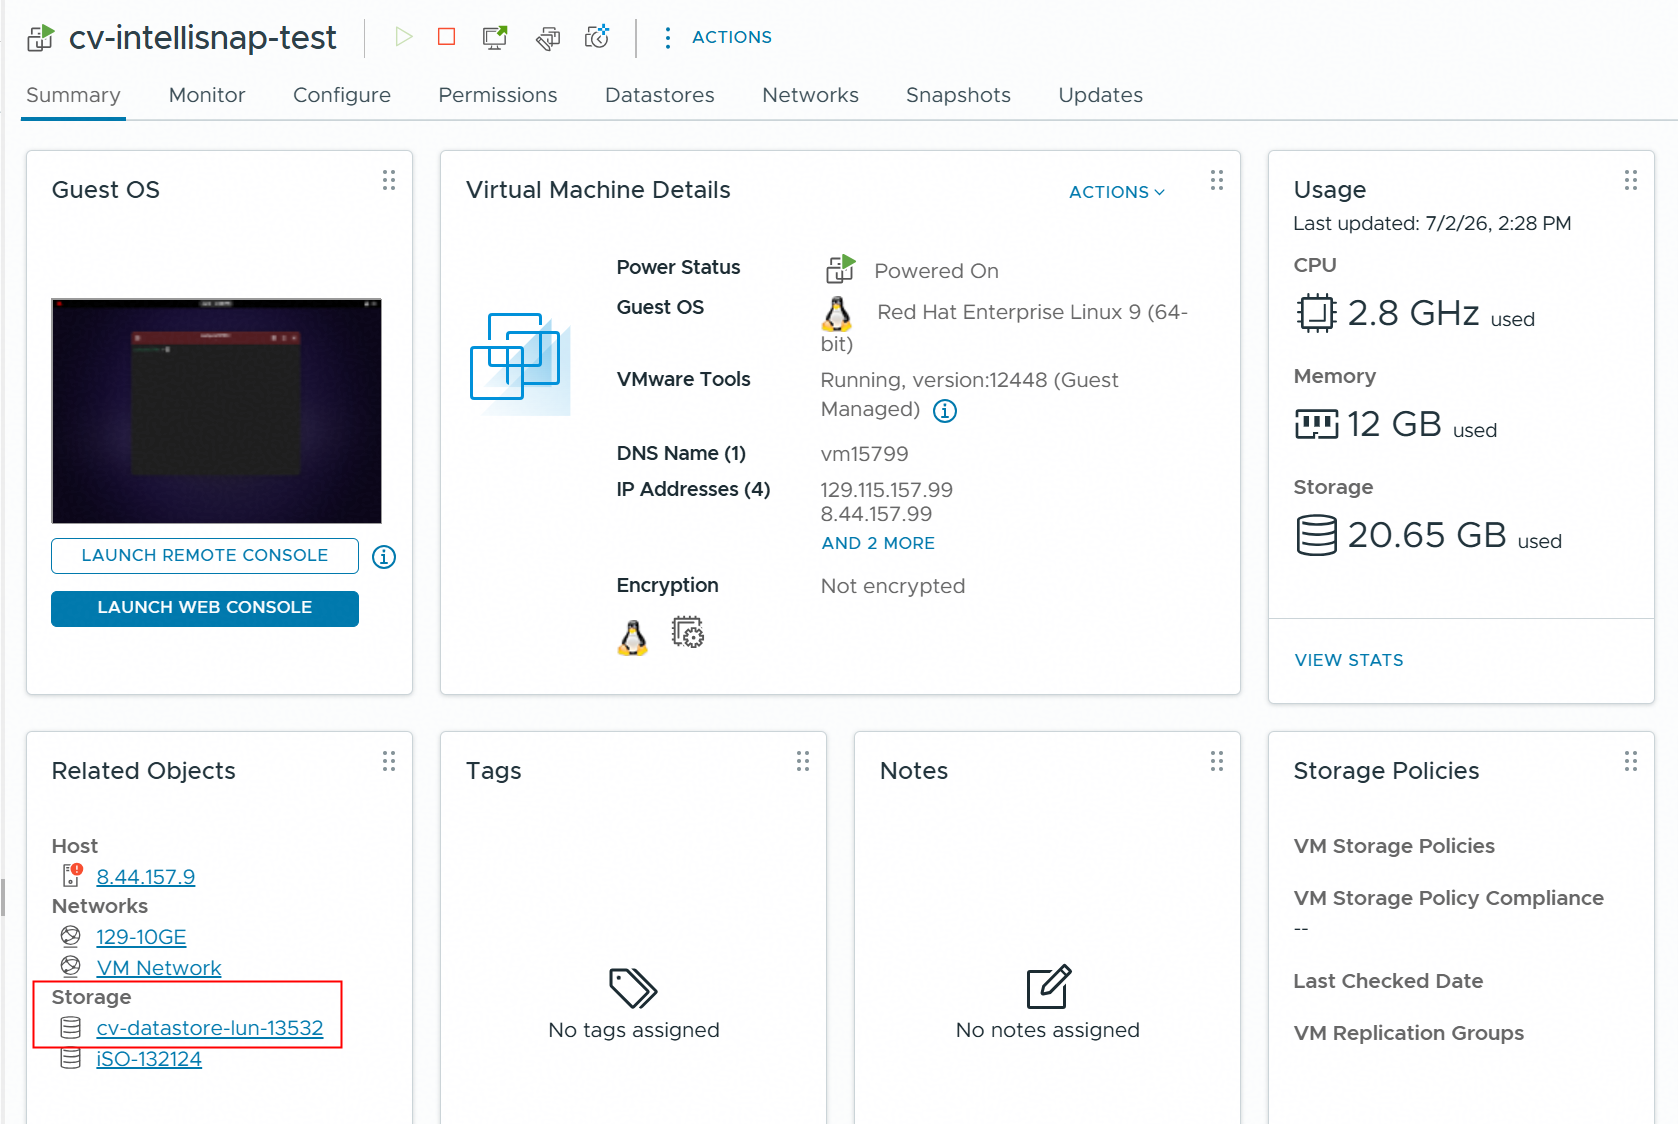Click the large VM graphic in details card
The width and height of the screenshot is (1678, 1124).
coord(520,364)
